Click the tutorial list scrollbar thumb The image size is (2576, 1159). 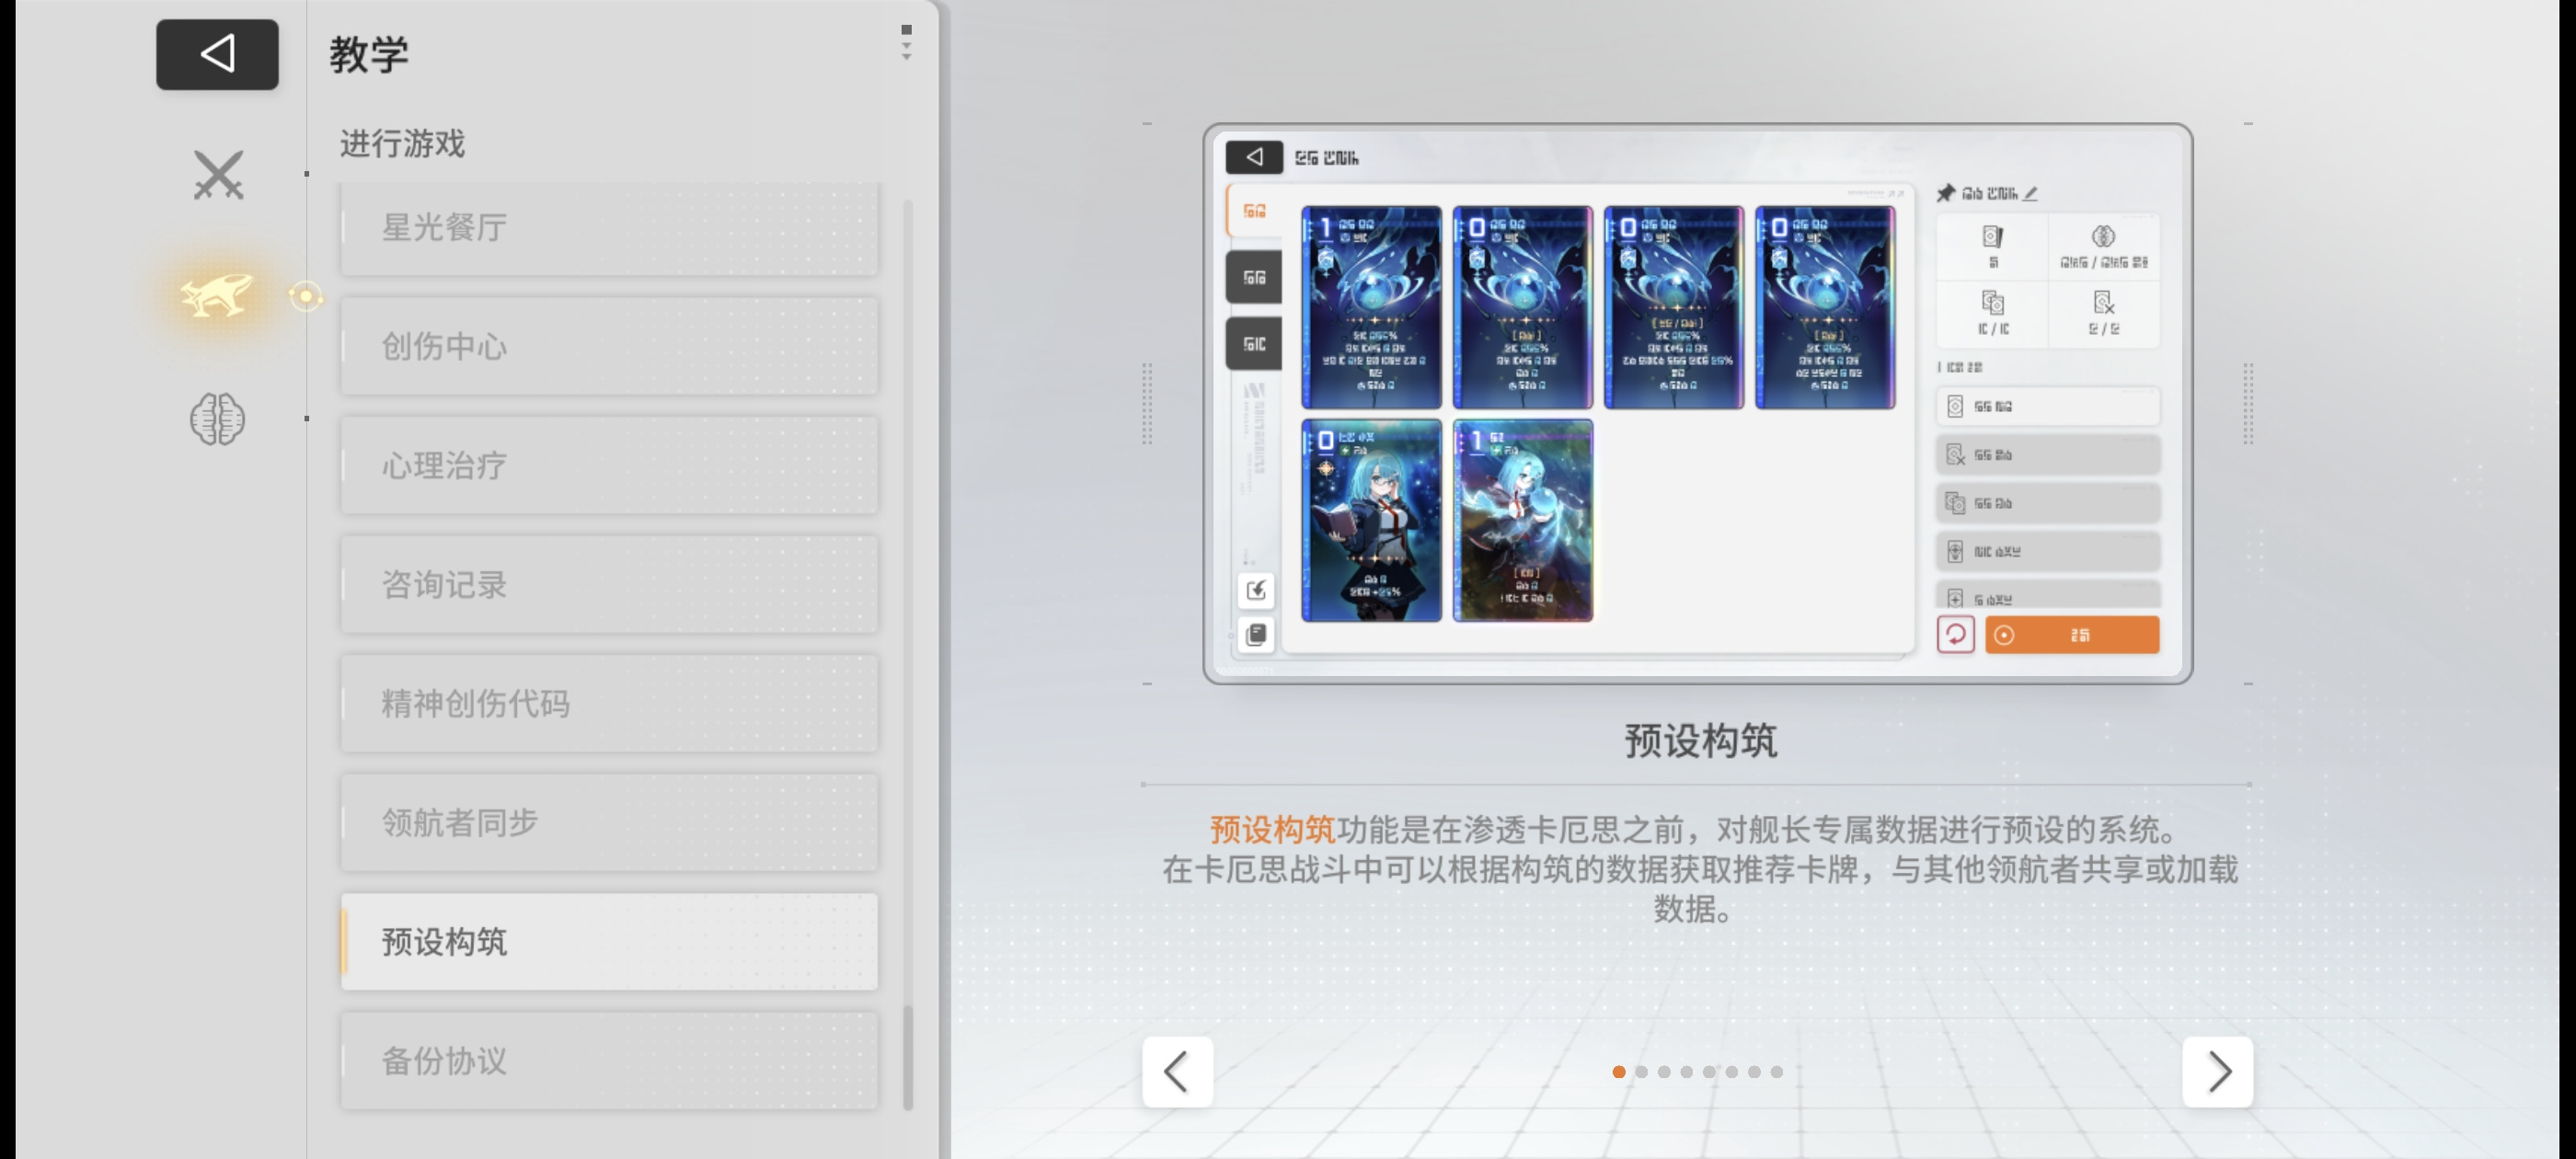908,1057
